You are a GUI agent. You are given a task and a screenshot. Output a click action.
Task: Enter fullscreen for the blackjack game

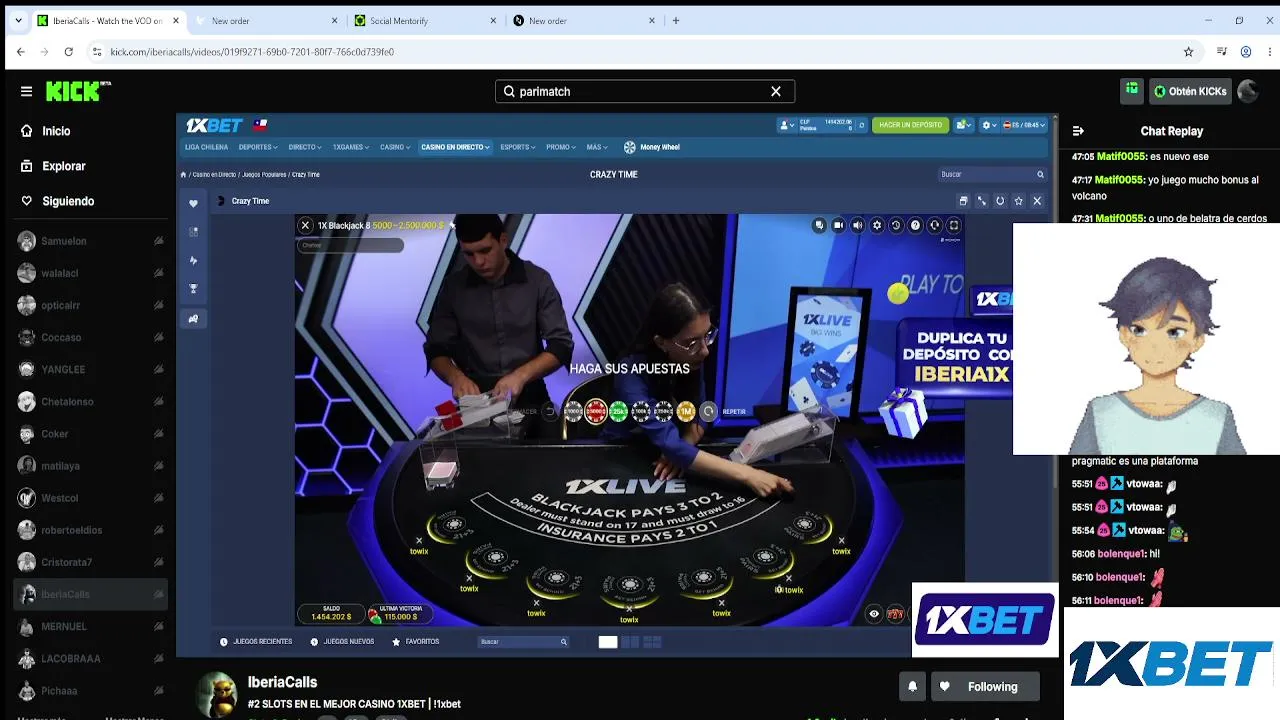[954, 226]
